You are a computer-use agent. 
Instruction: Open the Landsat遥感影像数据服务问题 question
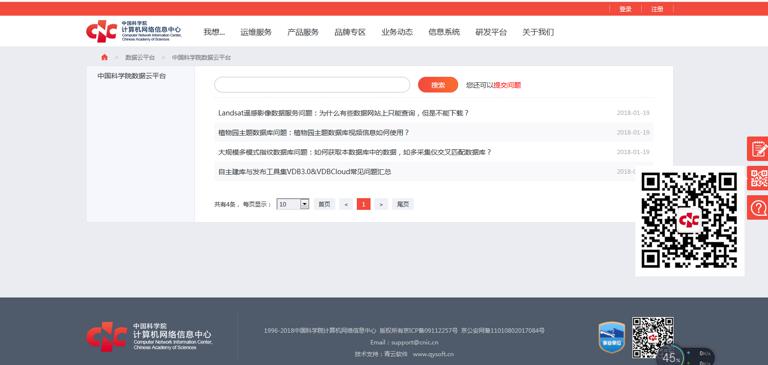(x=343, y=113)
